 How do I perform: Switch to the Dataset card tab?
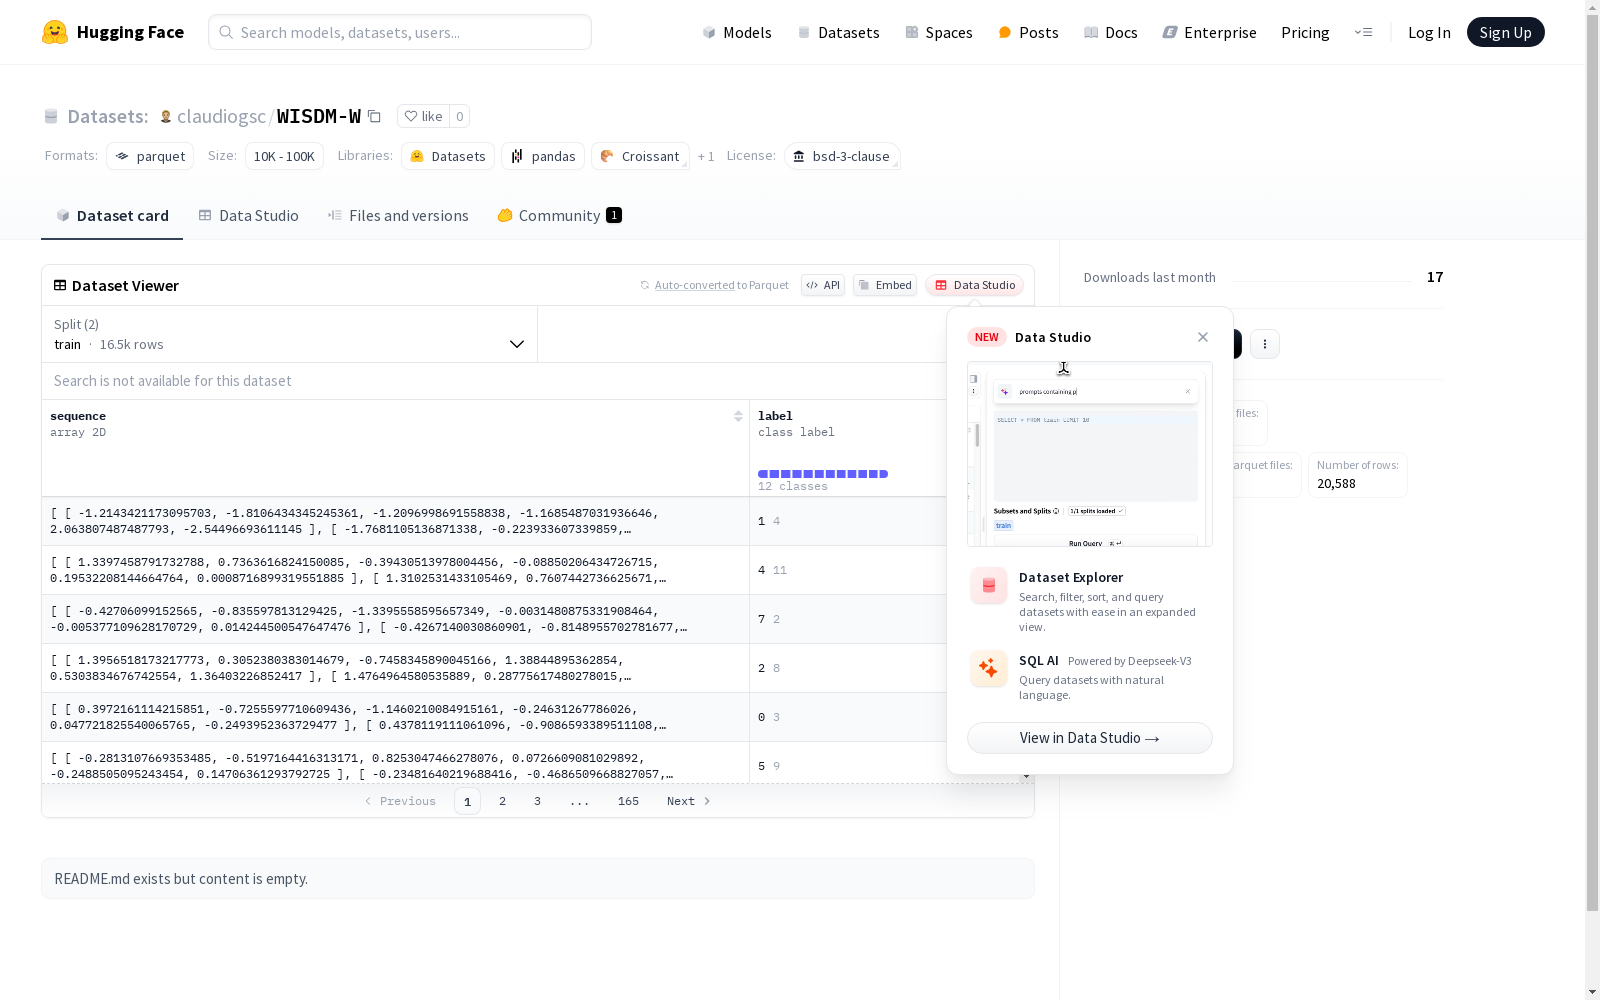(112, 216)
